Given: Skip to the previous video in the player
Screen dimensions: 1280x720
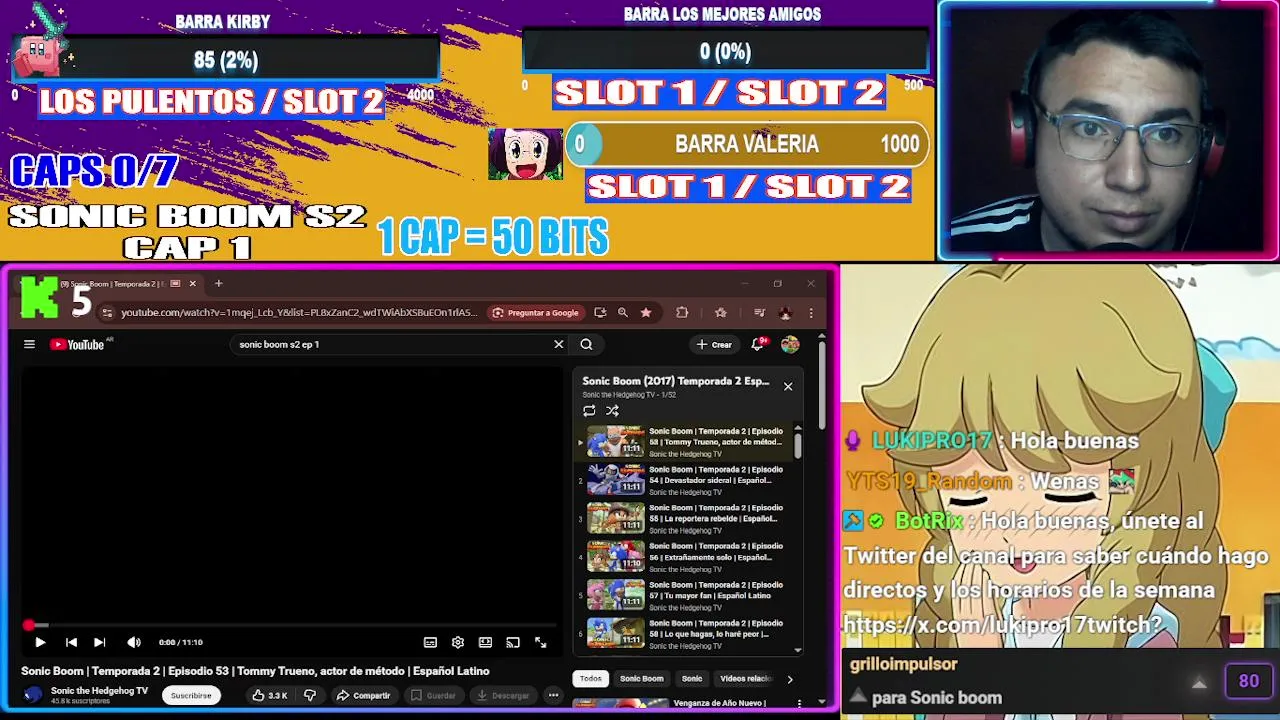Looking at the screenshot, I should 71,642.
